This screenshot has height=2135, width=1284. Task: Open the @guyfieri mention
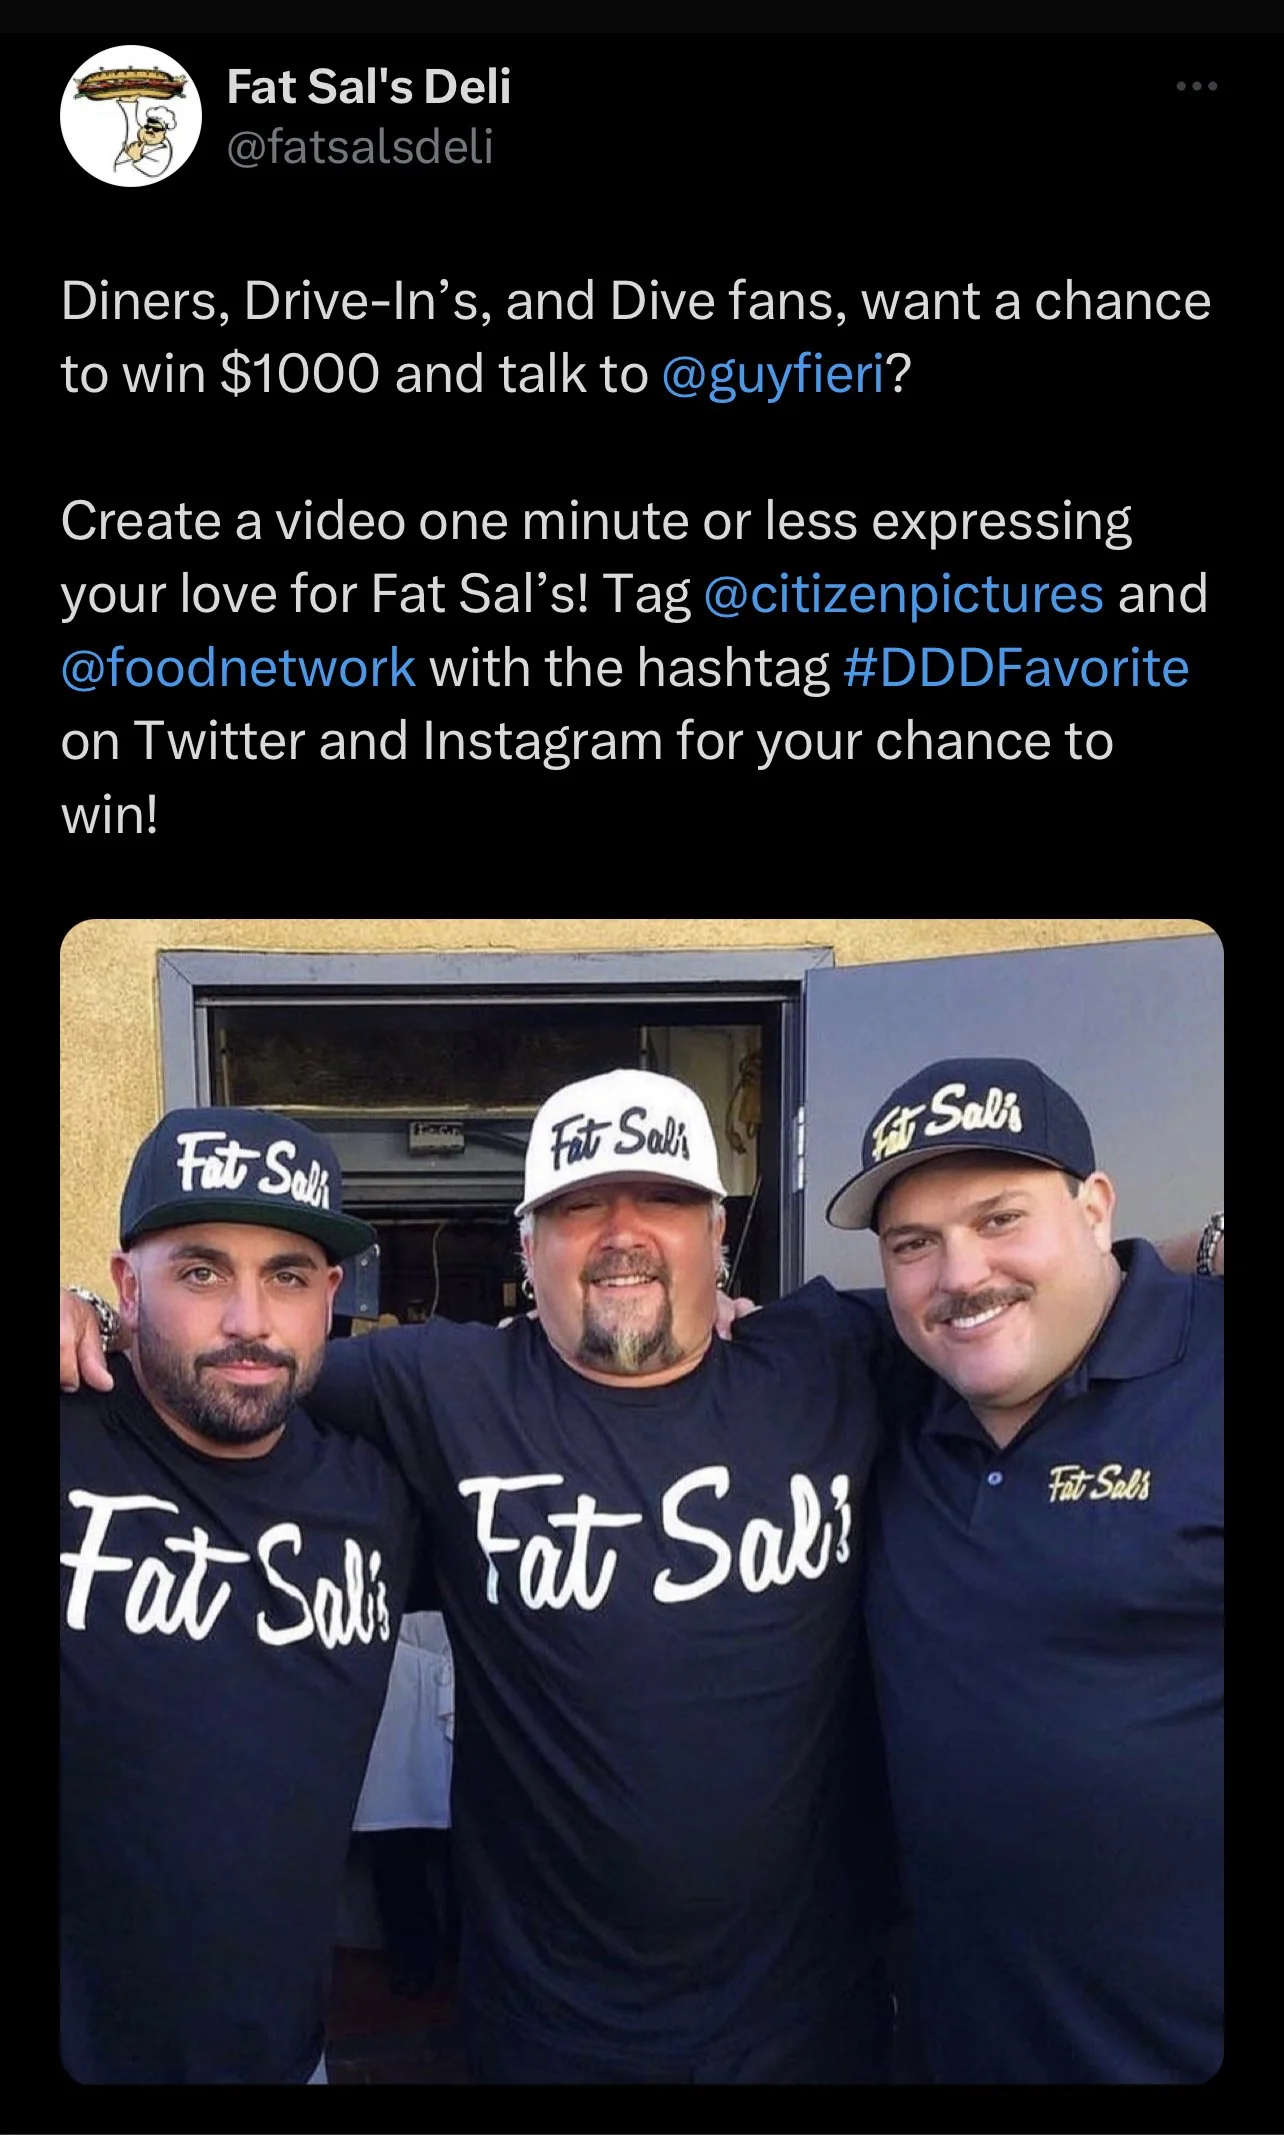point(774,375)
